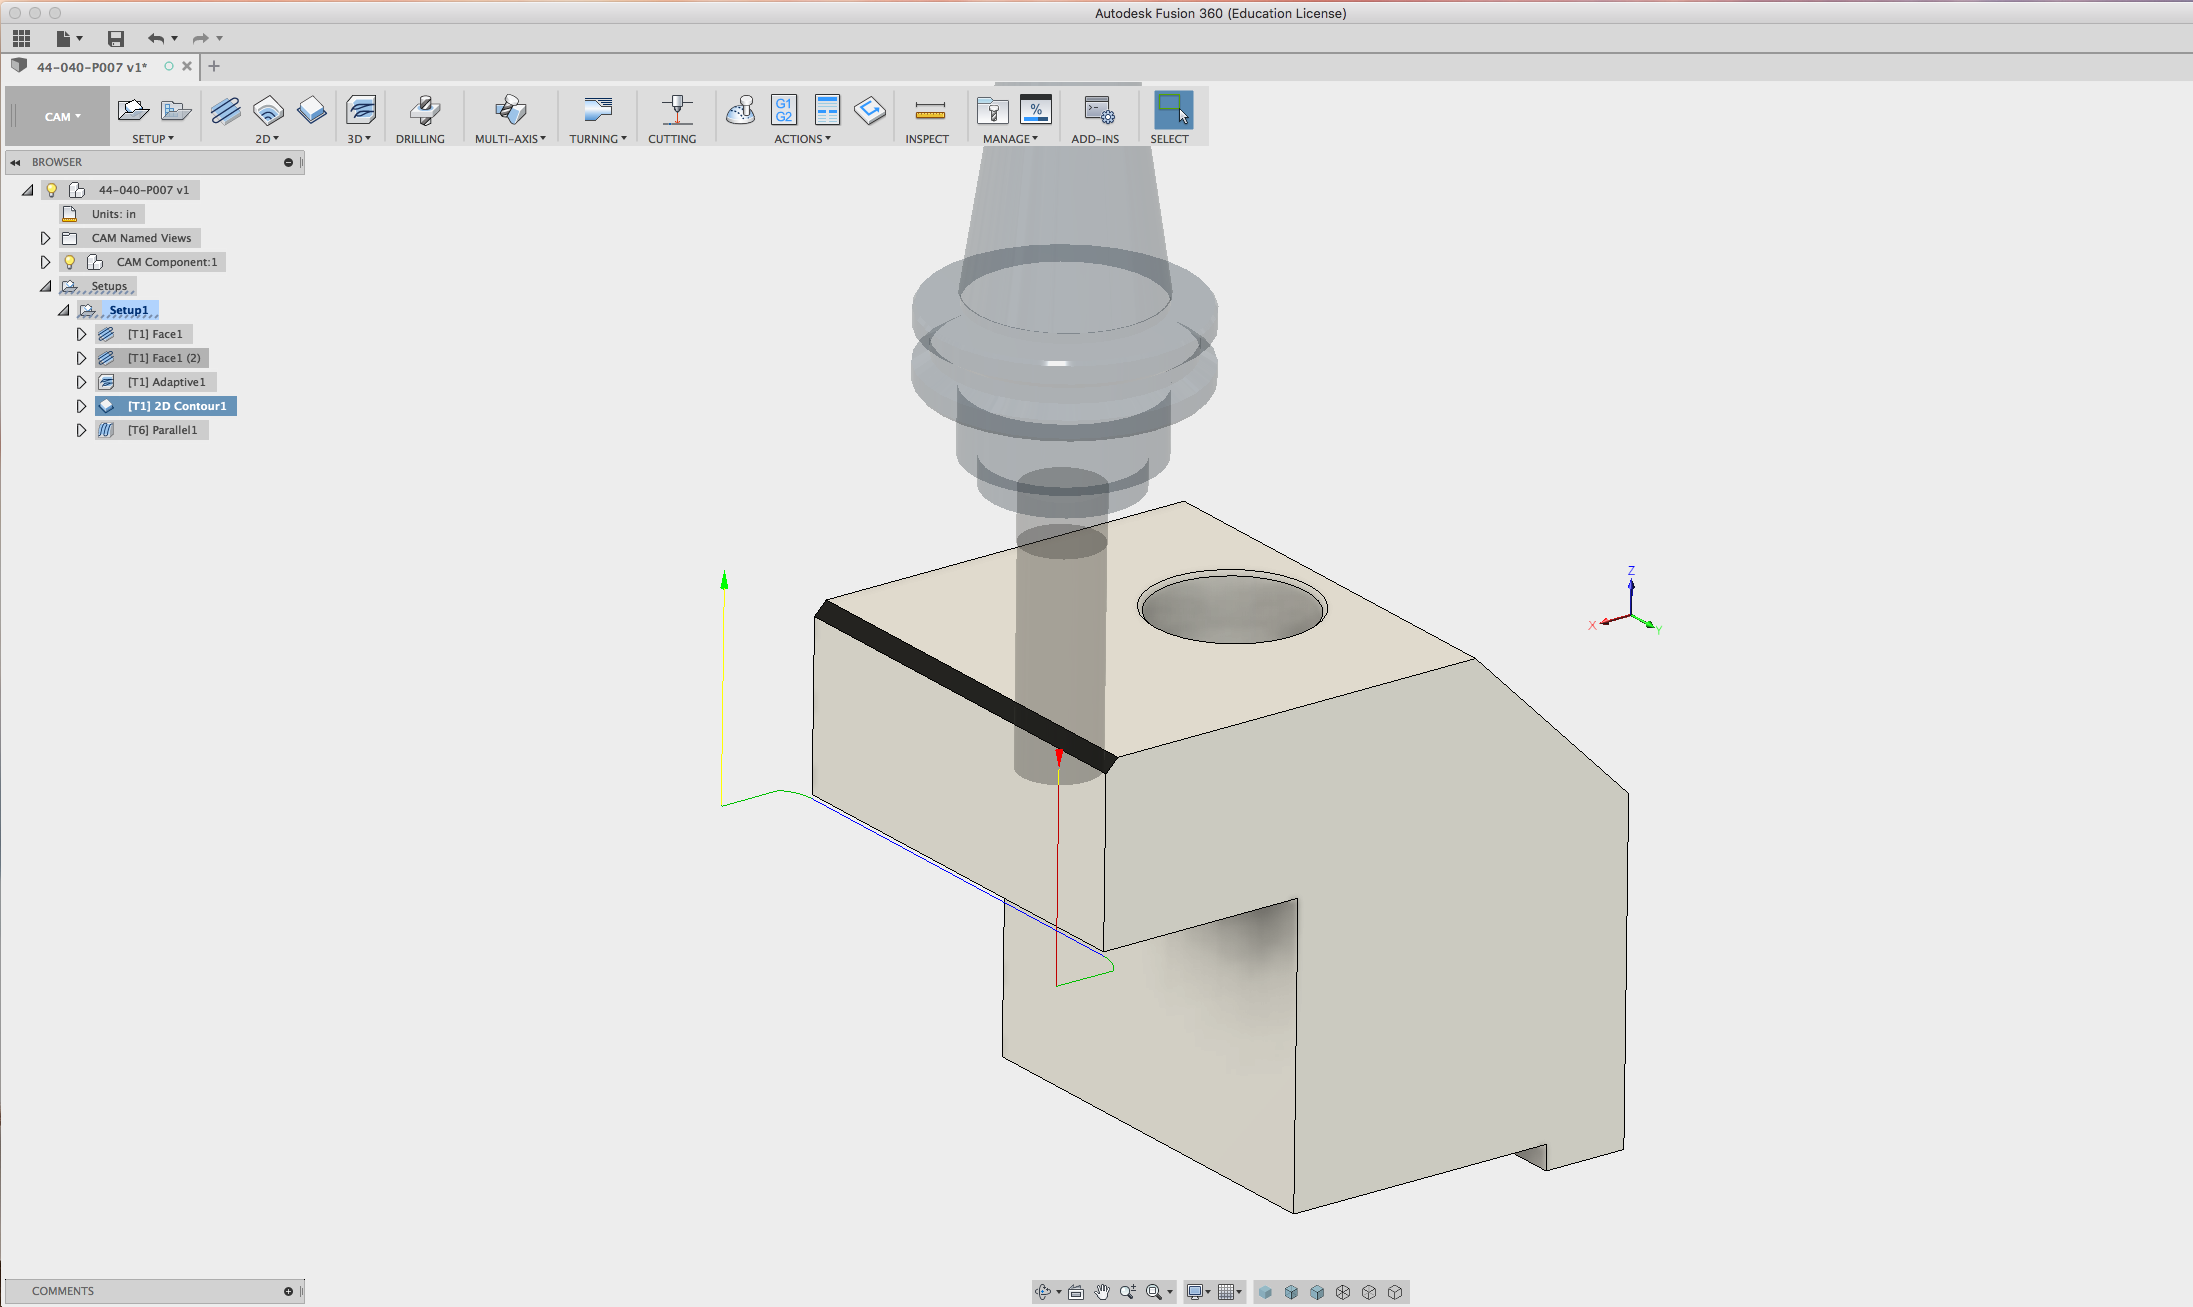Click the Pan hand tool in navigation bar
This screenshot has width=2193, height=1307.
pos(1102,1292)
